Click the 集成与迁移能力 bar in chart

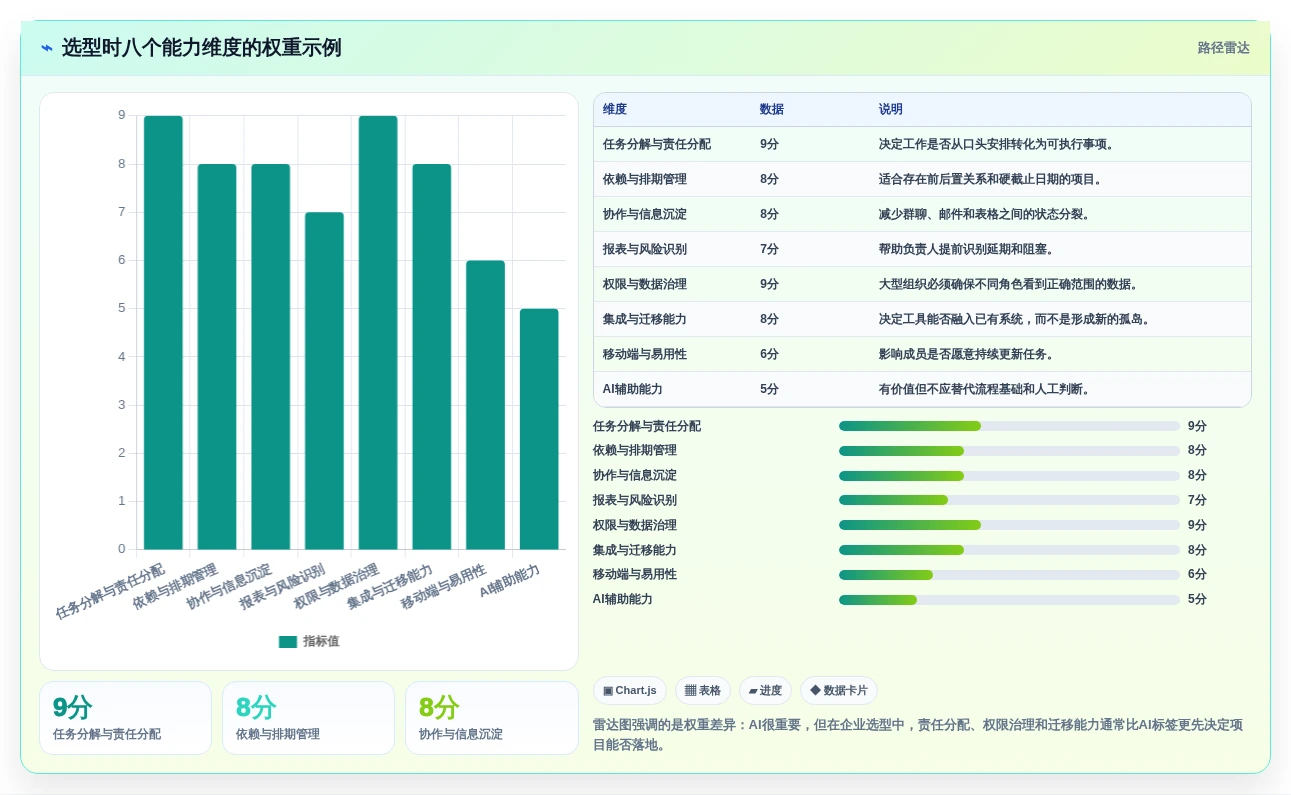(x=432, y=356)
